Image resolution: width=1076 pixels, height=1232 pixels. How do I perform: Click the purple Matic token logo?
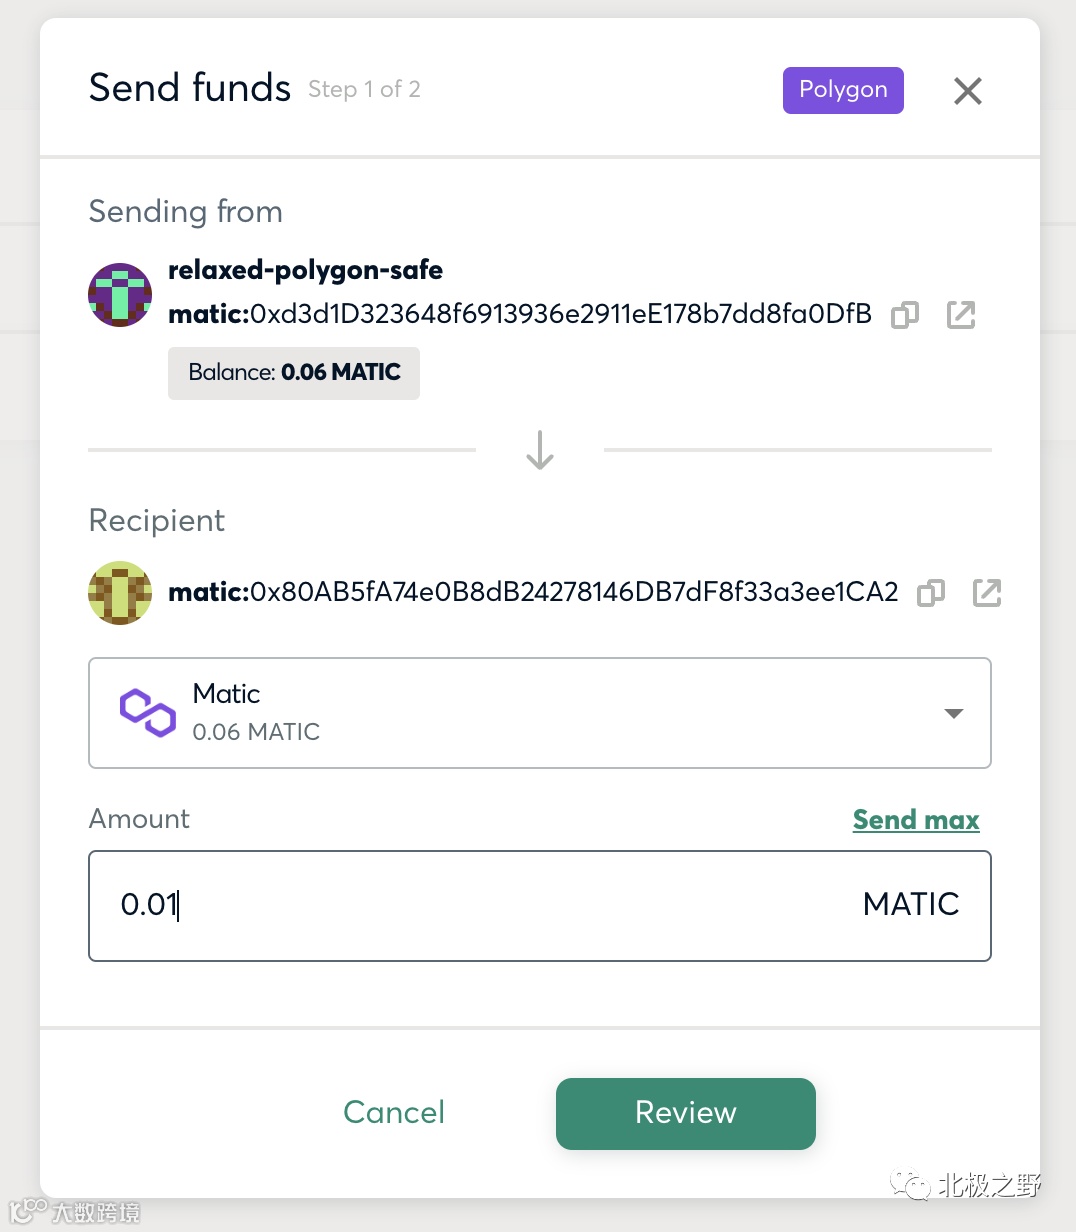click(x=148, y=713)
